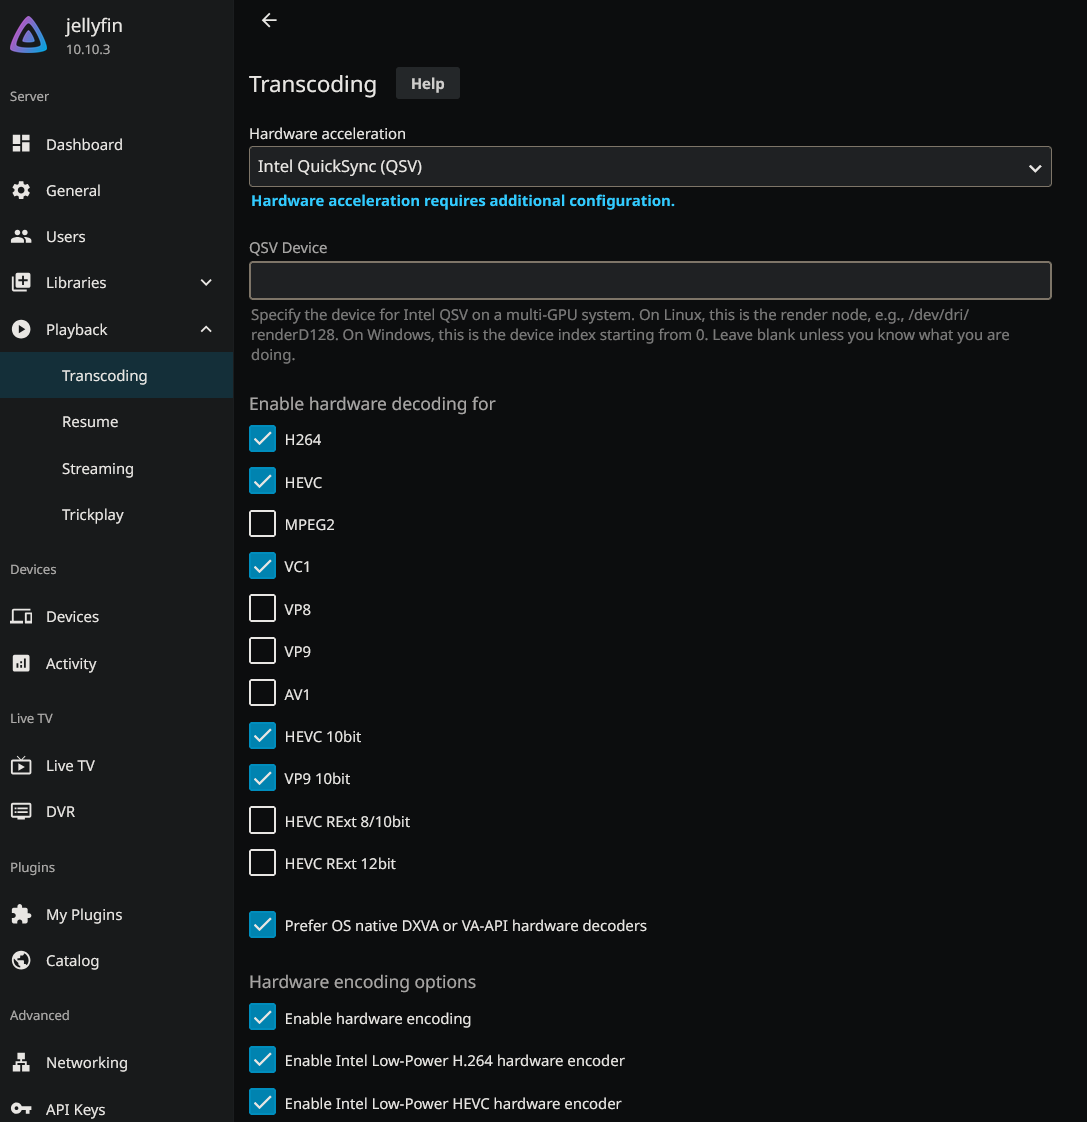Click the Activity chart icon

coord(21,663)
